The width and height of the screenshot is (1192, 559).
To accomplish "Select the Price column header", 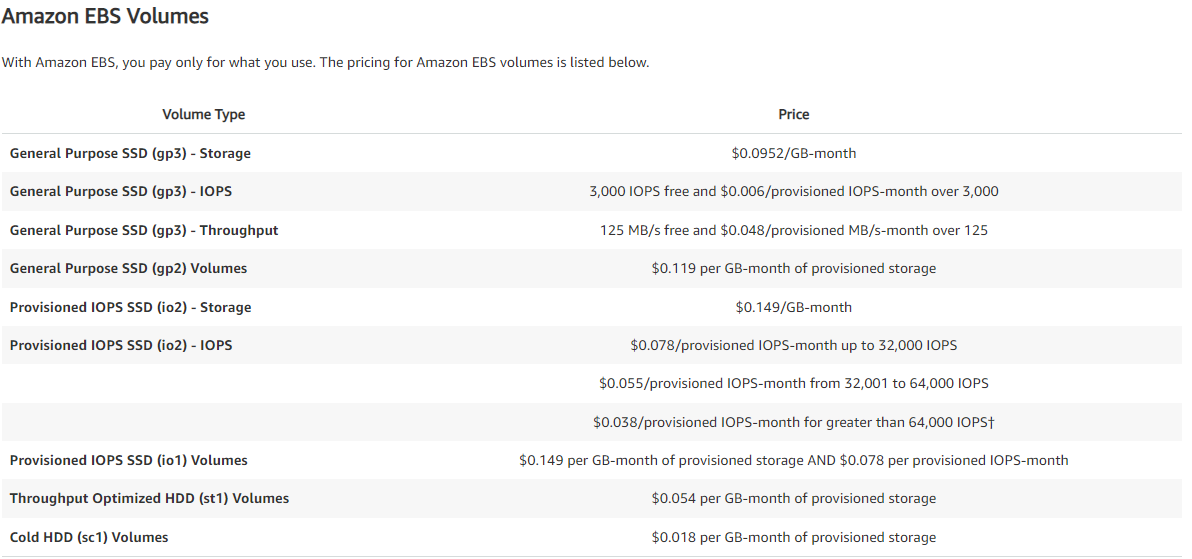I will (794, 114).
